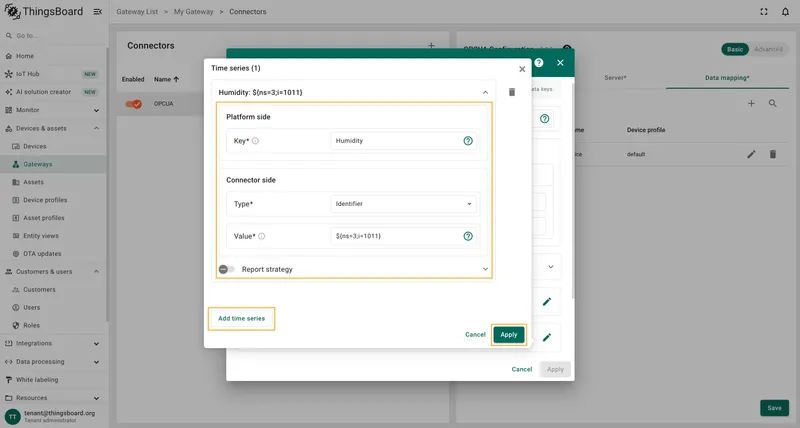Add a new connector with plus icon
Viewport: 800px width, 428px height.
click(x=431, y=45)
